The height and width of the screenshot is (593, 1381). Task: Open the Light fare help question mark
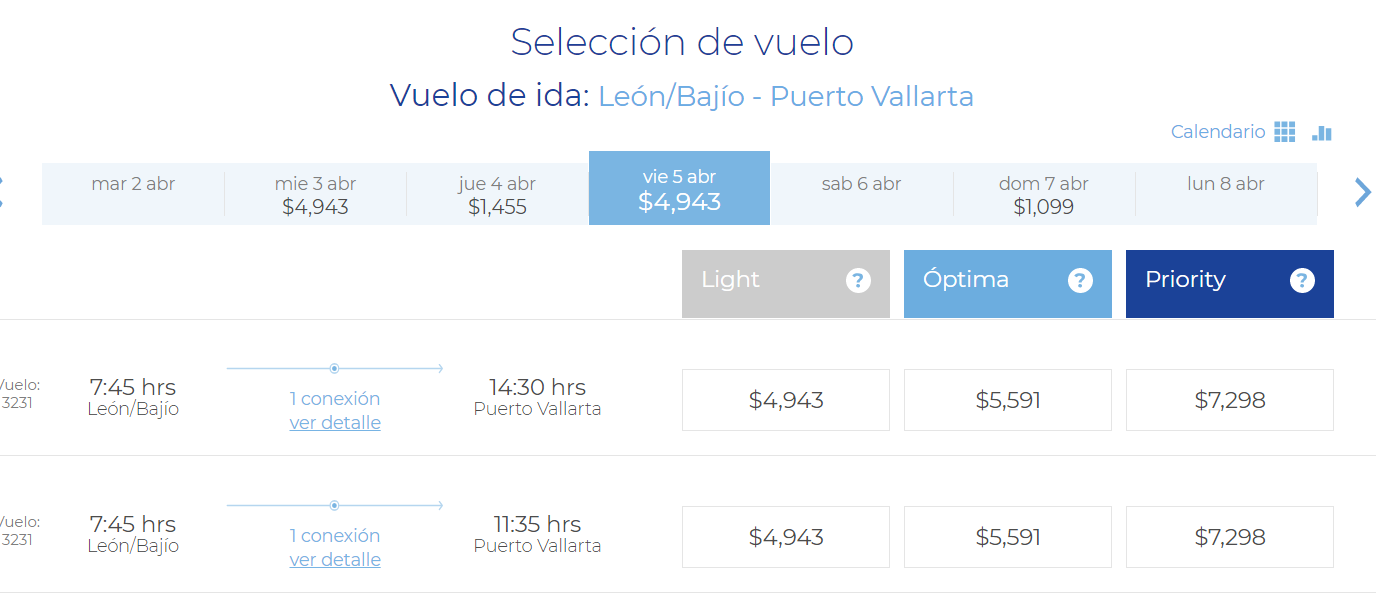858,281
